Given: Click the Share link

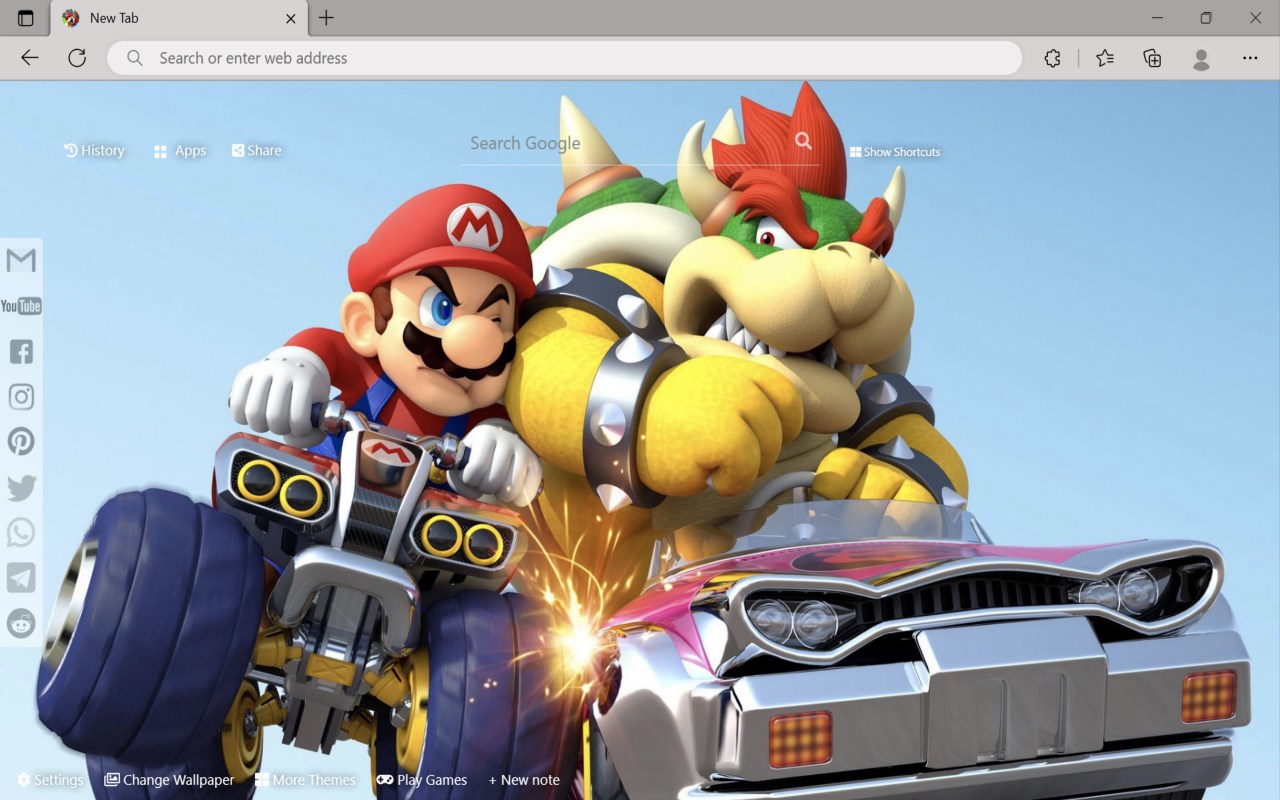Looking at the screenshot, I should (257, 150).
